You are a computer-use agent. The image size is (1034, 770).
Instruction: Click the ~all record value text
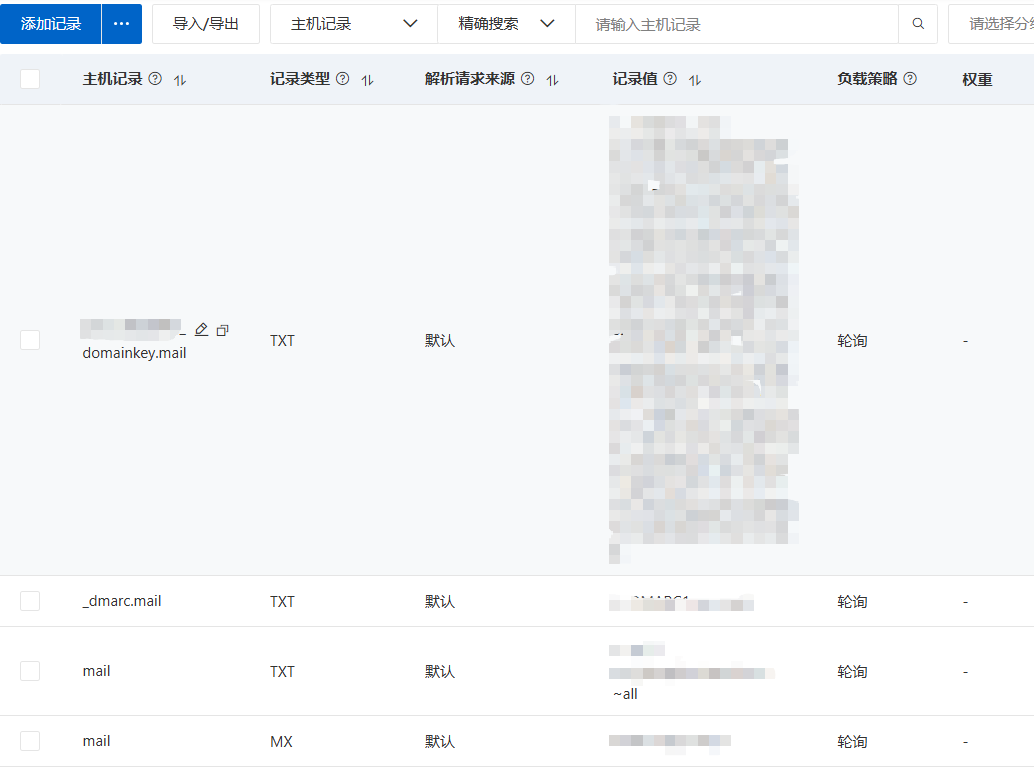point(625,694)
